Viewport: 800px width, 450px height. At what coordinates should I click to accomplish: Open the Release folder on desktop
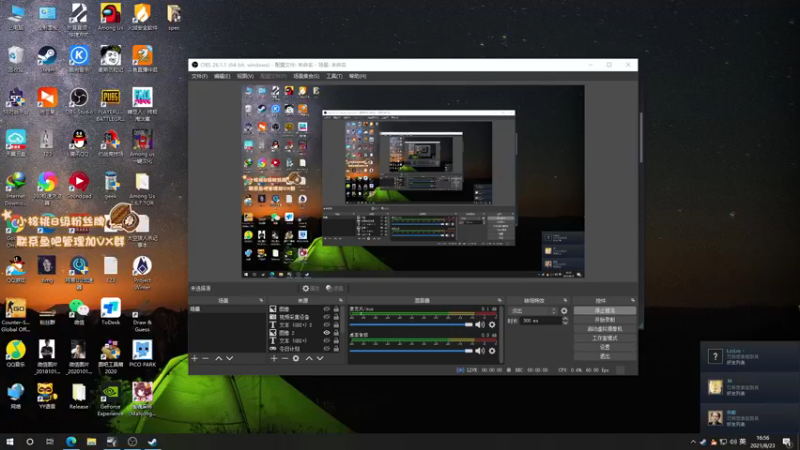tap(79, 396)
